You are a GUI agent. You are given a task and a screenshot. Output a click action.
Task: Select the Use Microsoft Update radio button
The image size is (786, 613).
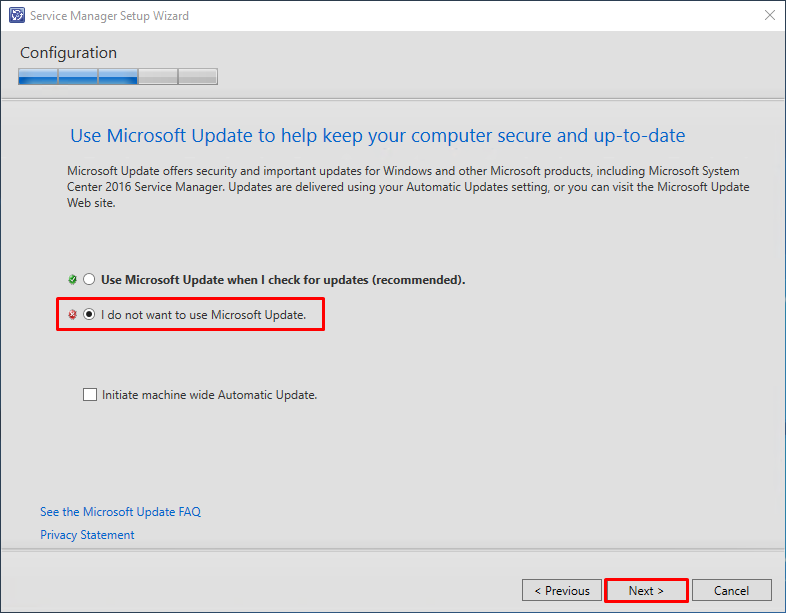(89, 279)
